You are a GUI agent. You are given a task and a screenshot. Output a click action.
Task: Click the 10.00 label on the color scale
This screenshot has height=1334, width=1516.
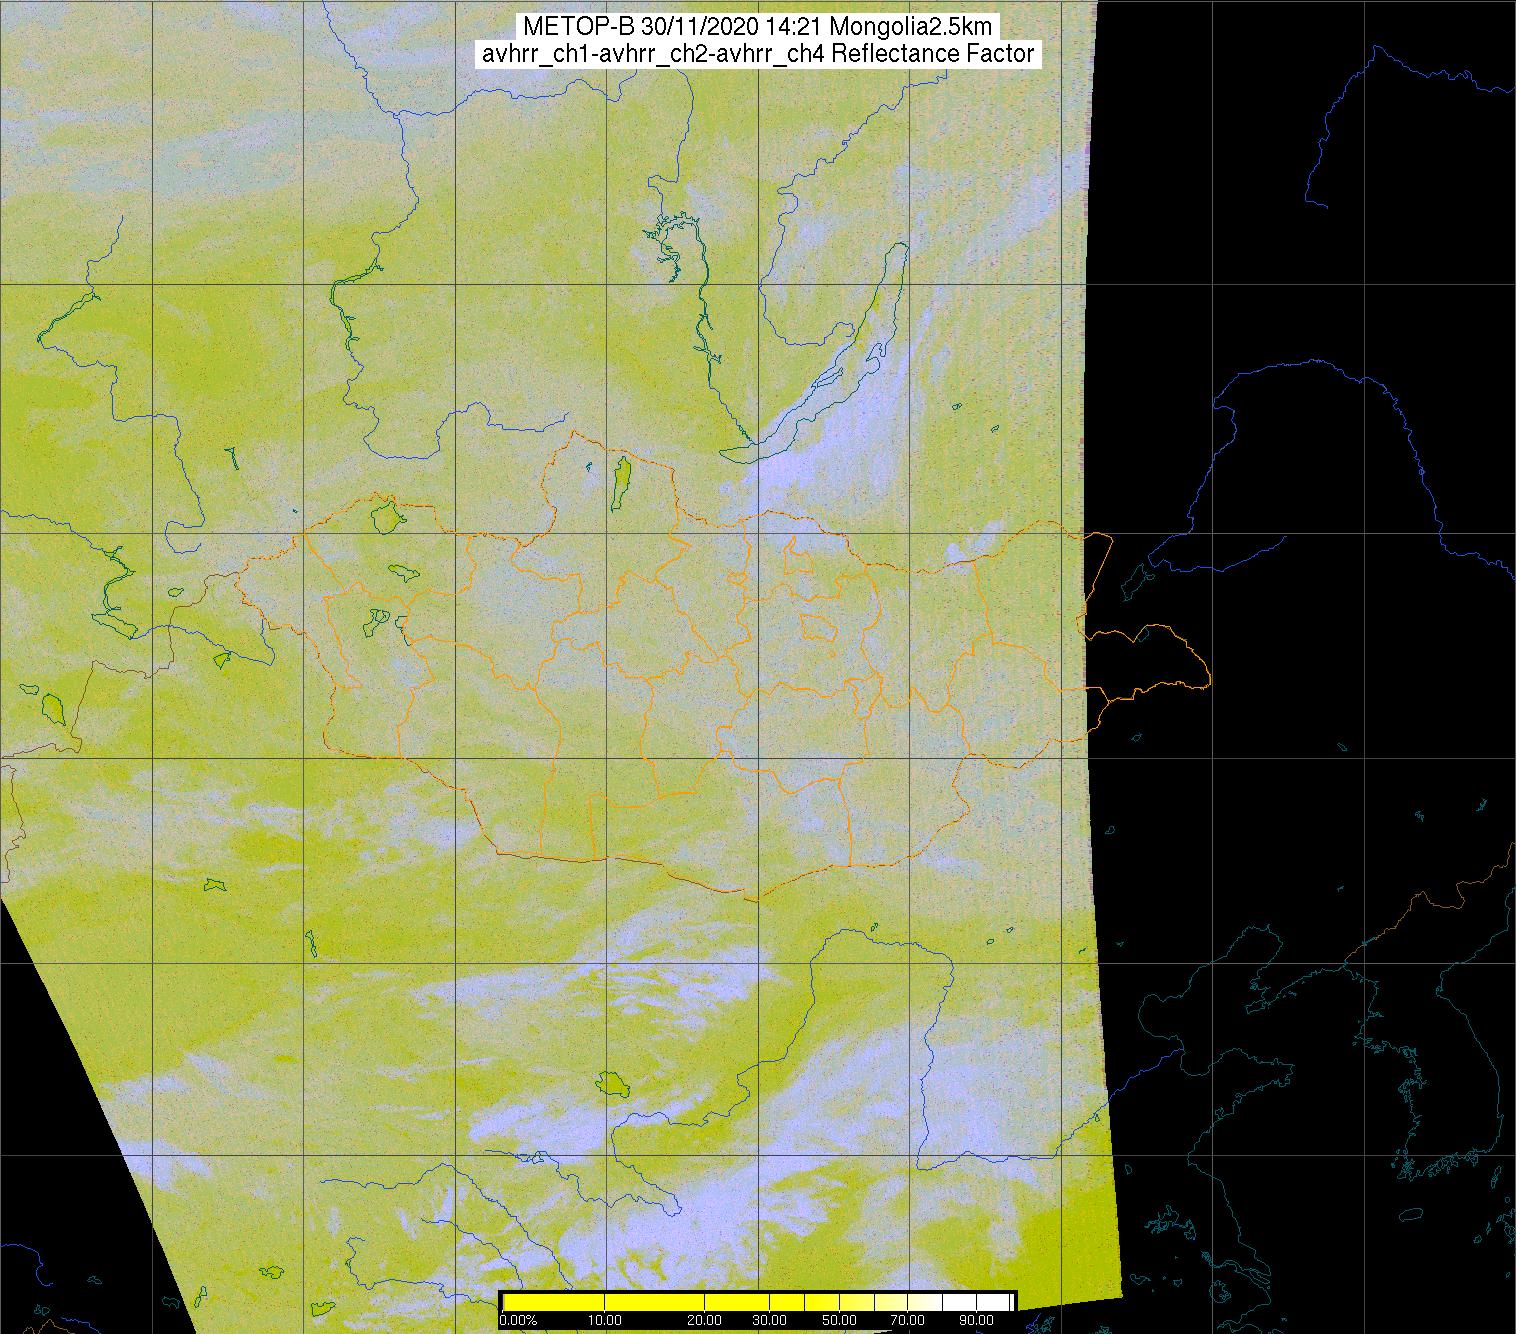click(605, 1320)
